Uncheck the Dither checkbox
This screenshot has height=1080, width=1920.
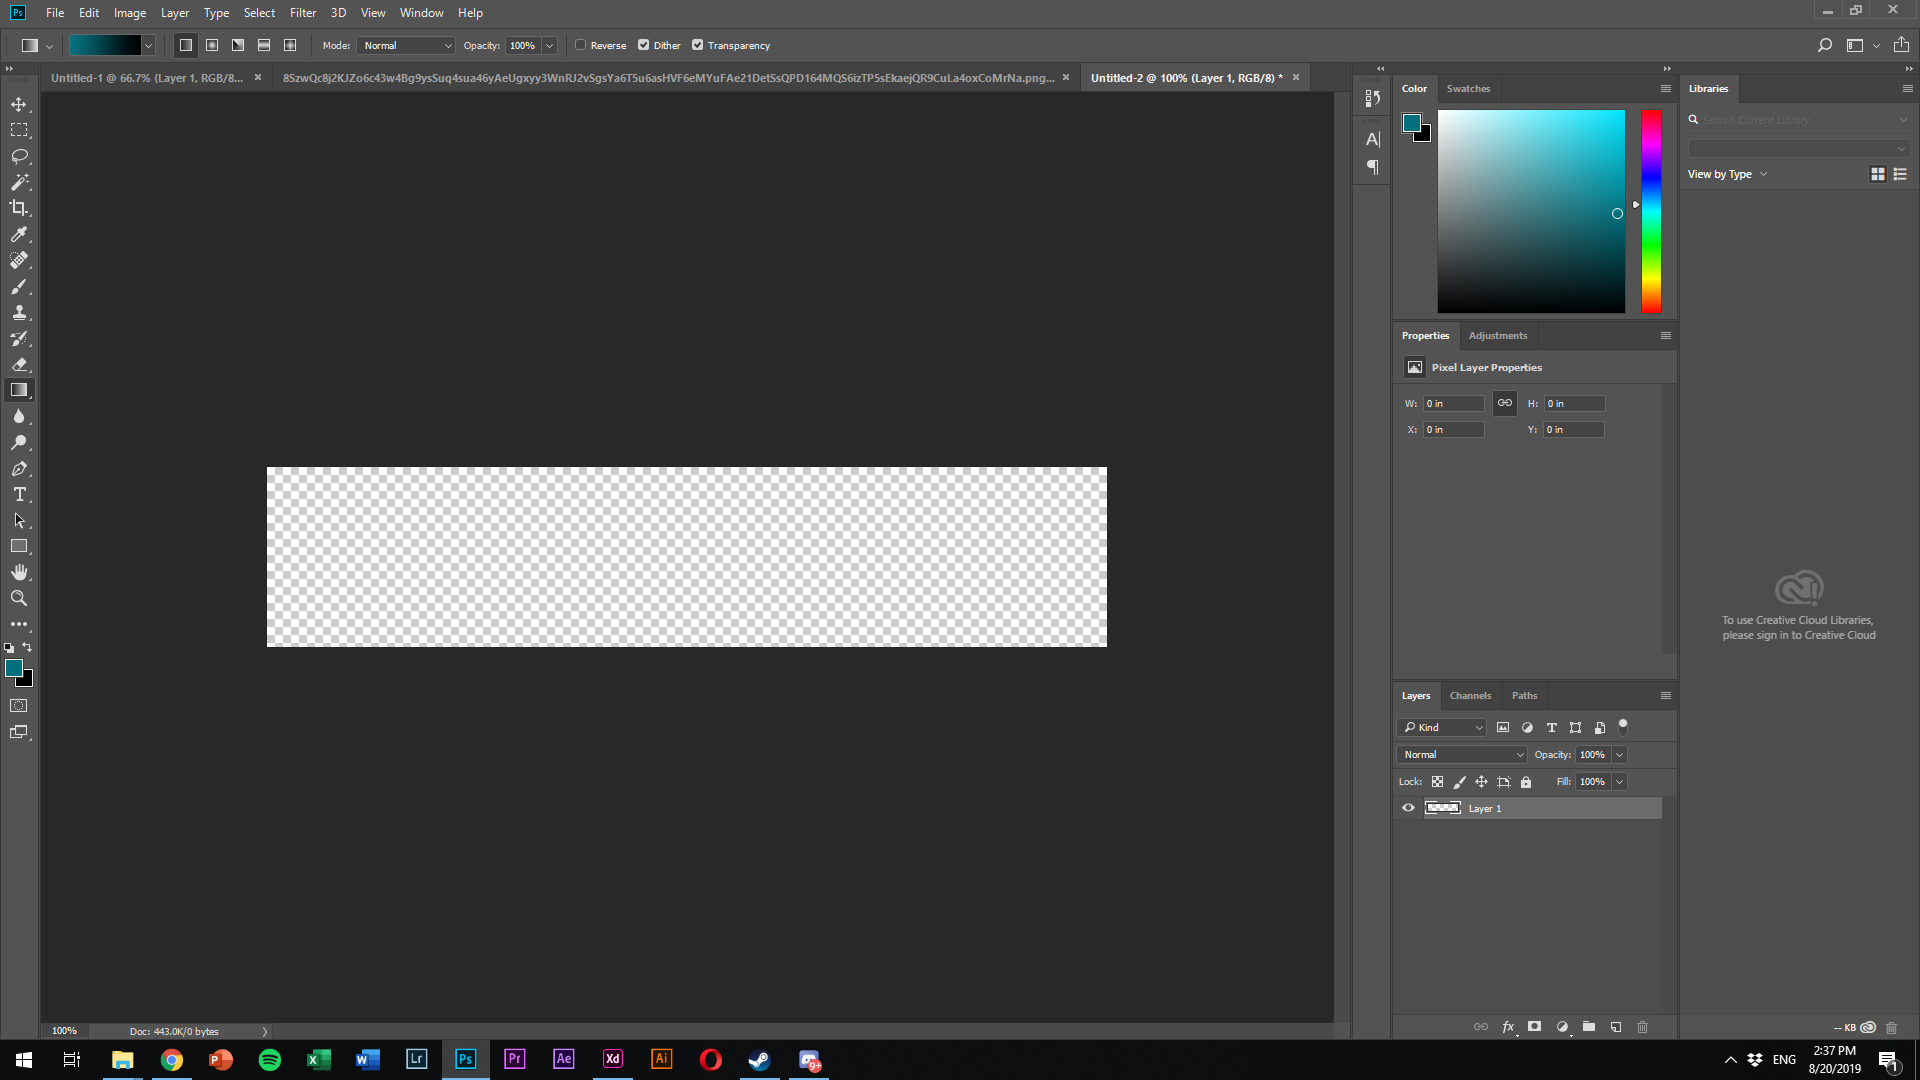tap(643, 45)
